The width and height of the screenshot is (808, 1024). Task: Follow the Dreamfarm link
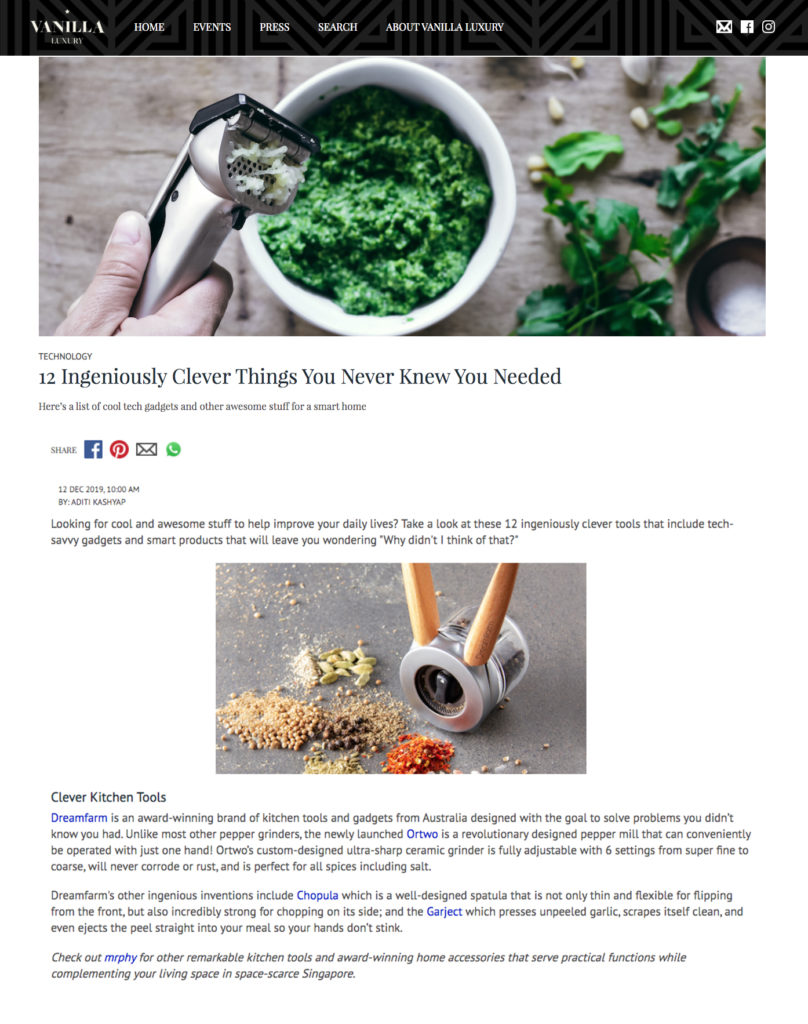79,818
